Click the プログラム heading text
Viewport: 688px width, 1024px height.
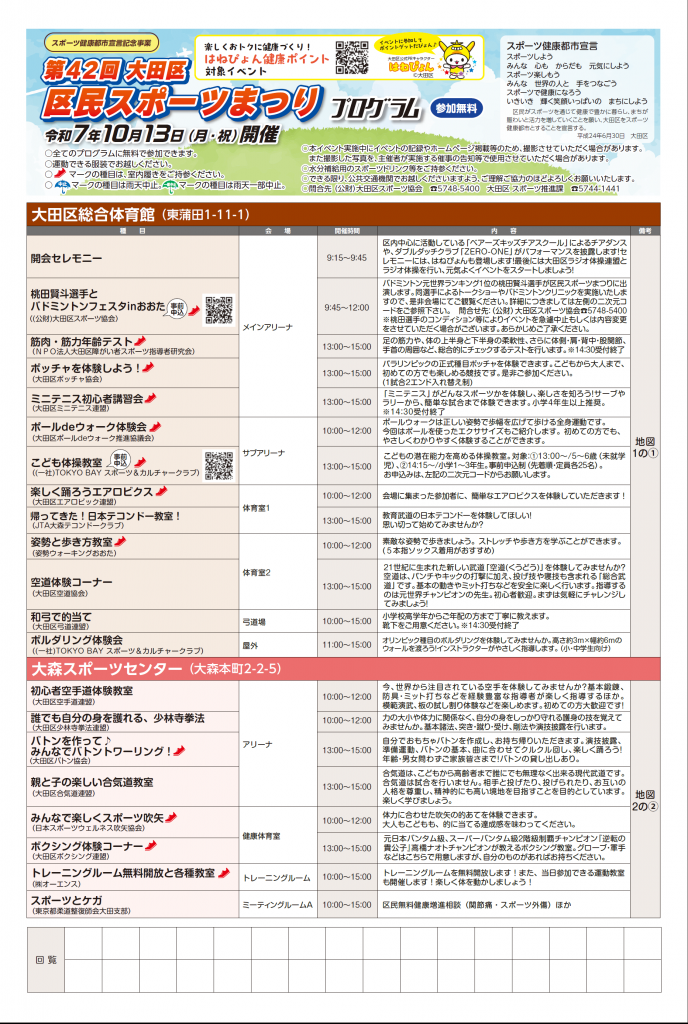click(375, 108)
